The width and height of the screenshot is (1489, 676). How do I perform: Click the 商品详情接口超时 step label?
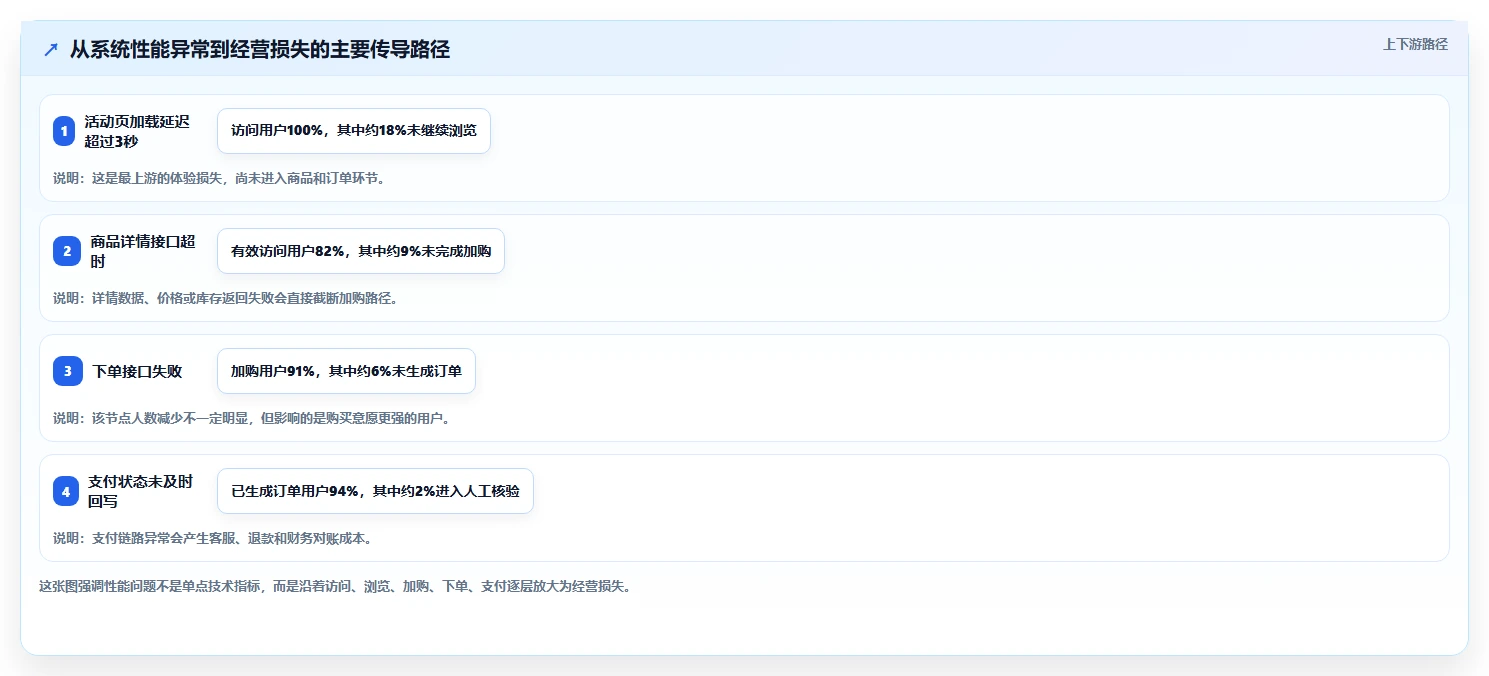[143, 251]
